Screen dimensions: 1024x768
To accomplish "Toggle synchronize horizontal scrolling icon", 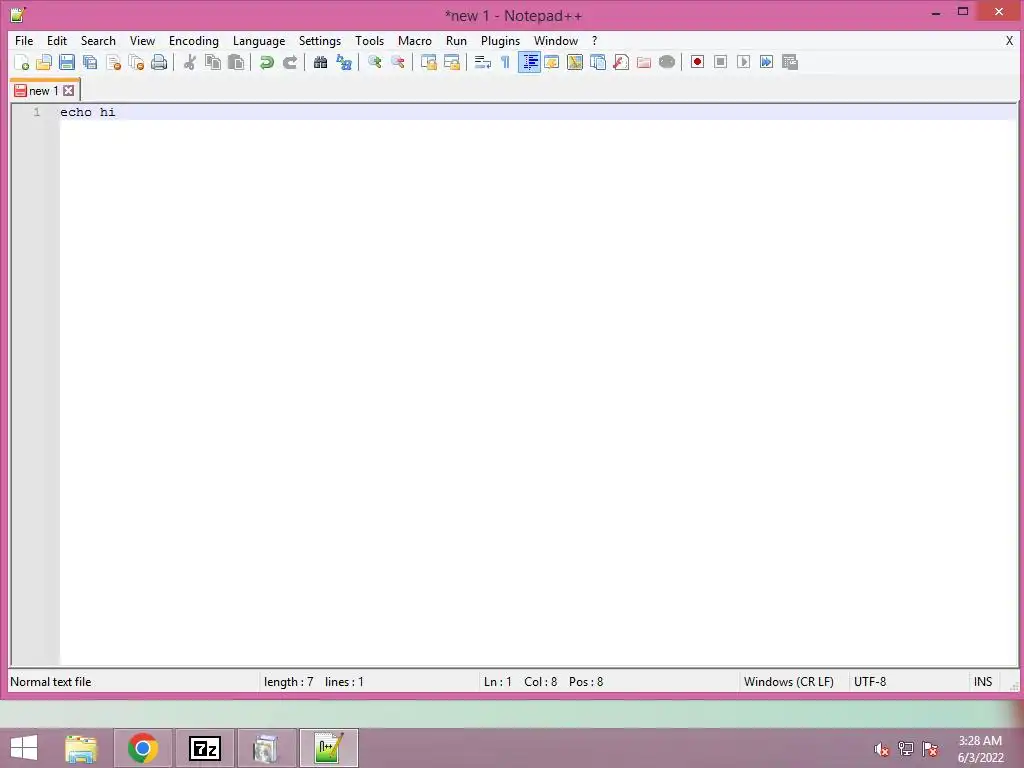I will pyautogui.click(x=451, y=62).
